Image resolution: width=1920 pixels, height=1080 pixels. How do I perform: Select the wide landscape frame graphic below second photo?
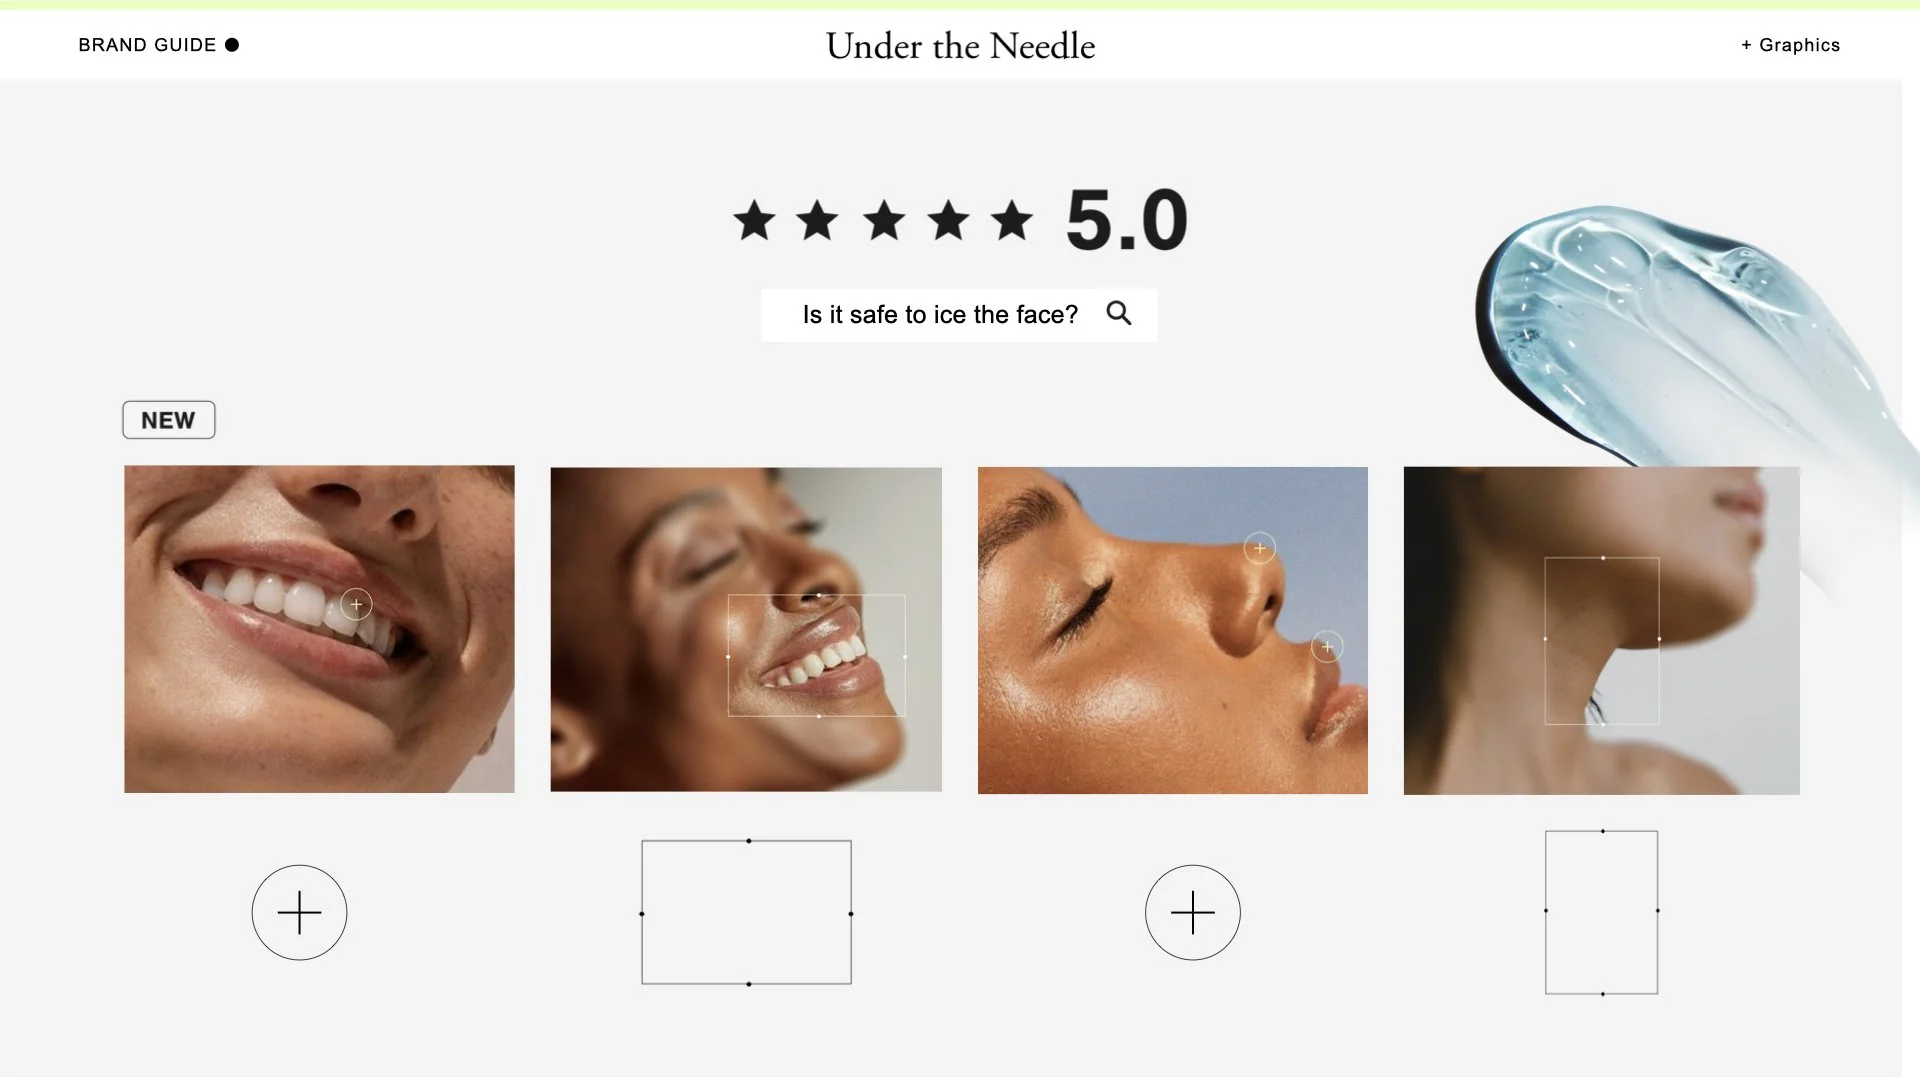(746, 913)
